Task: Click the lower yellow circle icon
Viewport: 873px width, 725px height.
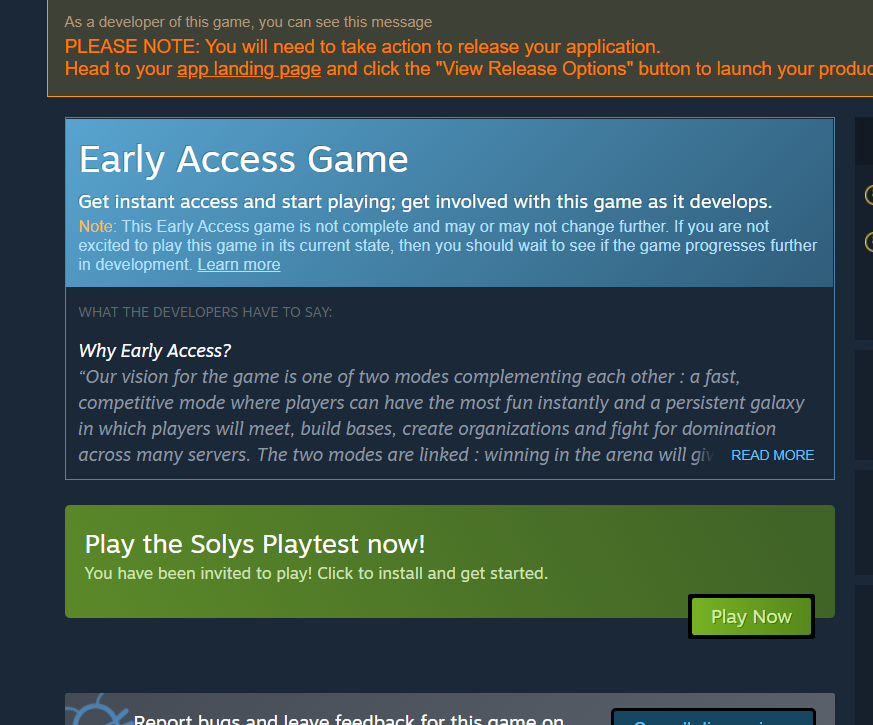Action: pos(869,242)
